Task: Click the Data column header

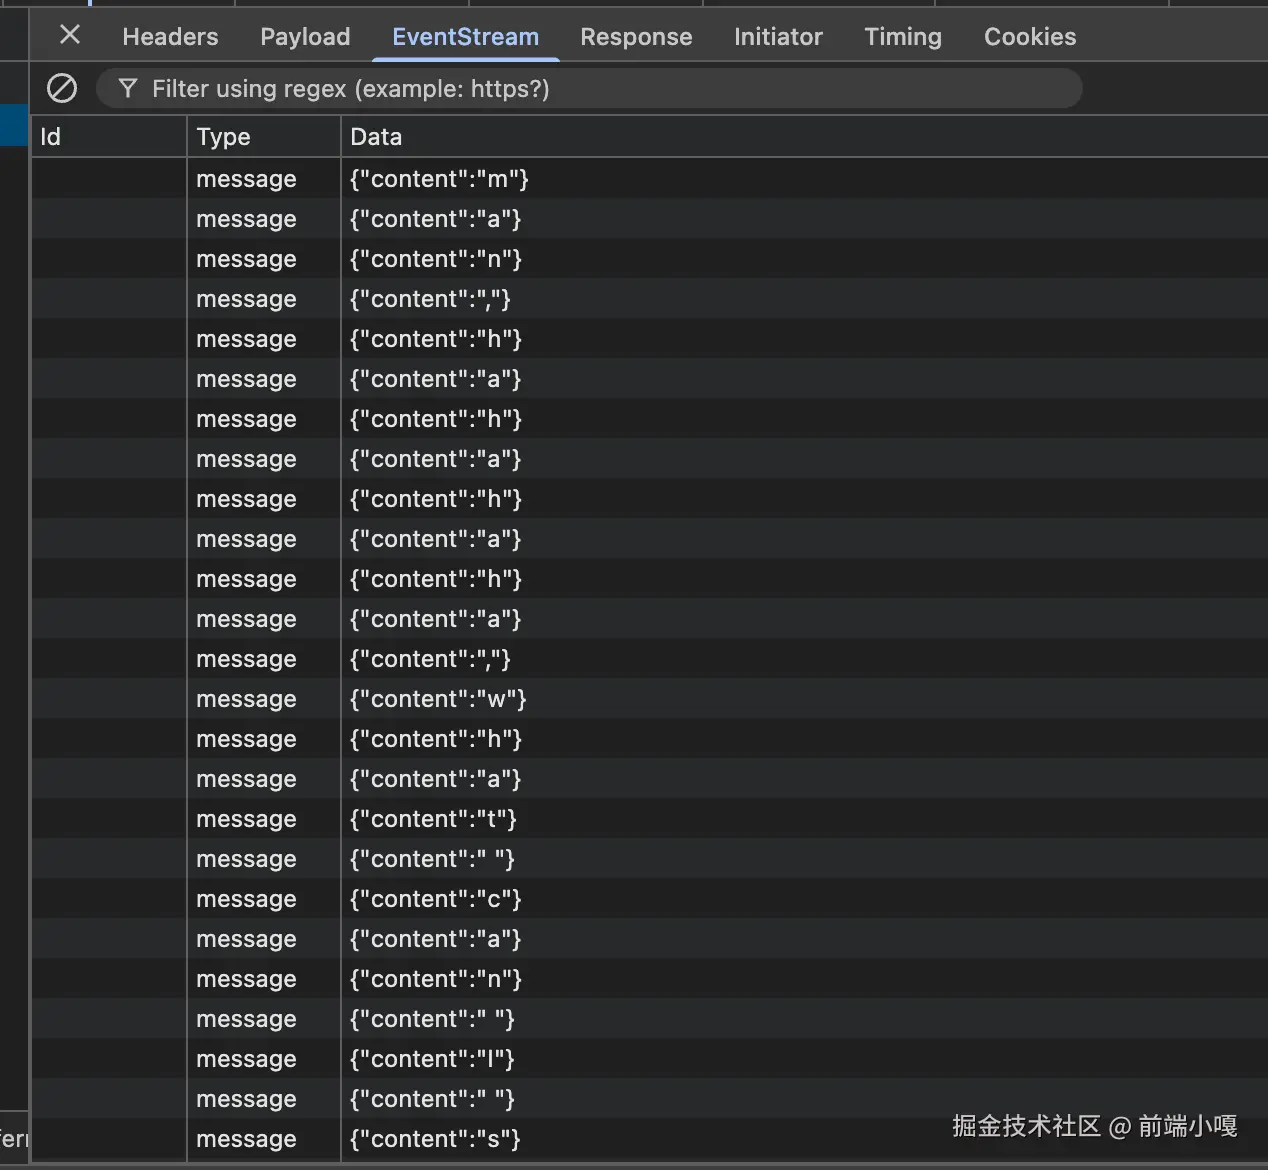Action: click(x=804, y=137)
